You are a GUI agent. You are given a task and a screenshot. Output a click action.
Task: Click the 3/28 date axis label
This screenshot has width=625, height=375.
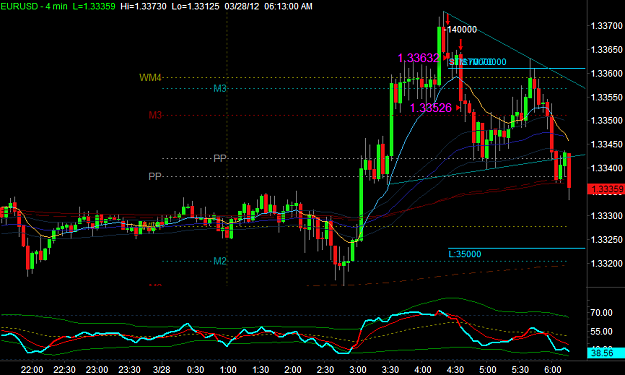[x=161, y=370]
